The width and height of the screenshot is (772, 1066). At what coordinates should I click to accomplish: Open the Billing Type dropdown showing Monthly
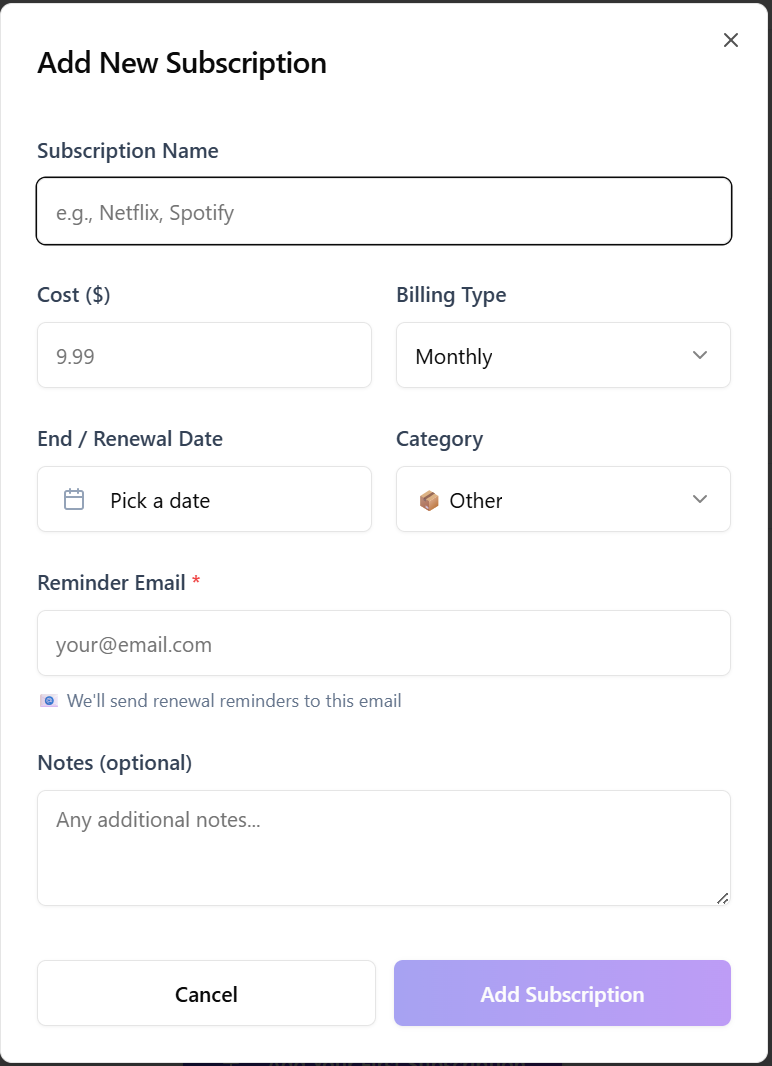point(563,355)
